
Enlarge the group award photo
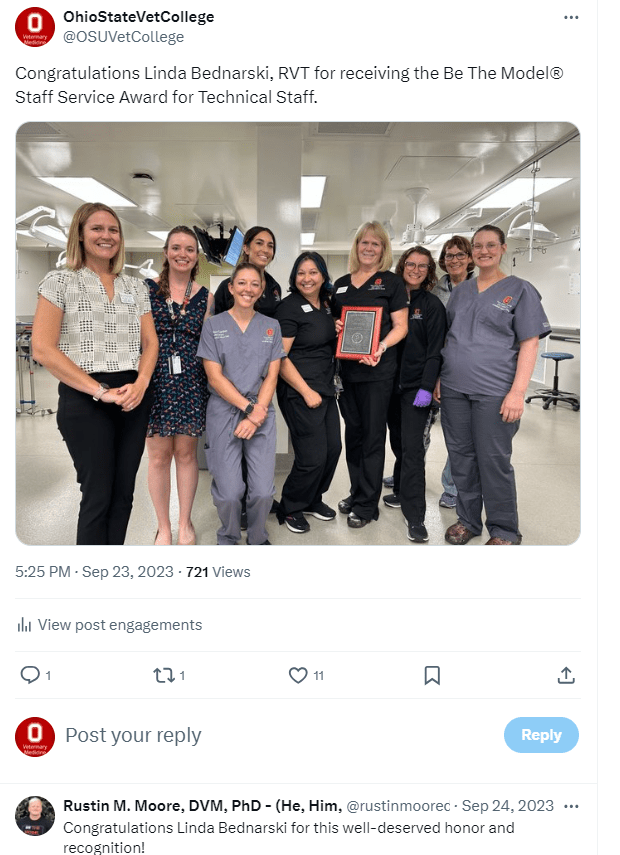(x=298, y=334)
